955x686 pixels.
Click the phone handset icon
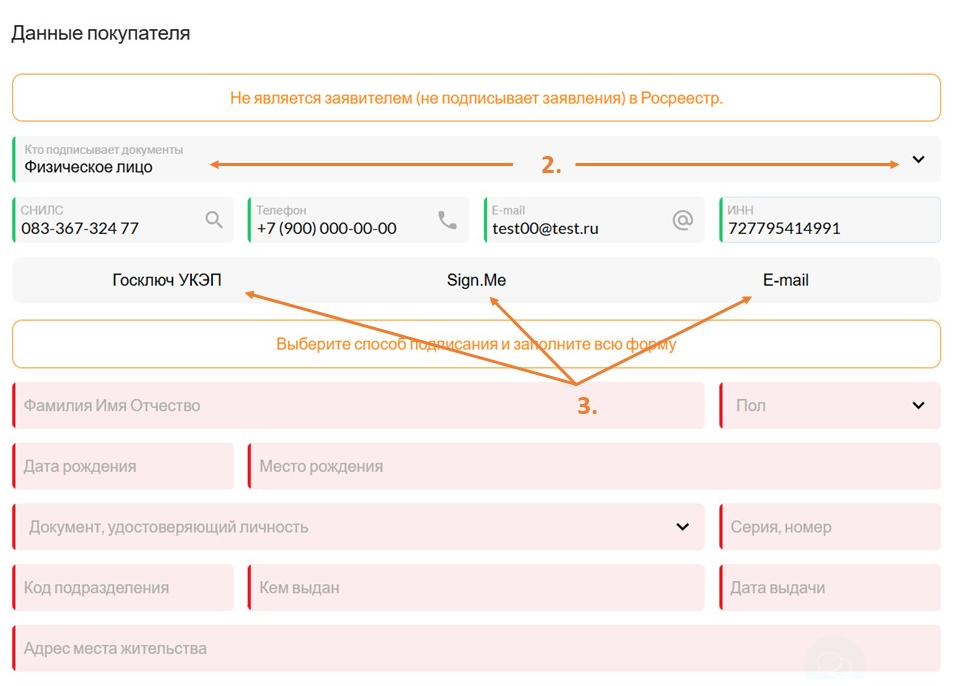click(x=448, y=219)
